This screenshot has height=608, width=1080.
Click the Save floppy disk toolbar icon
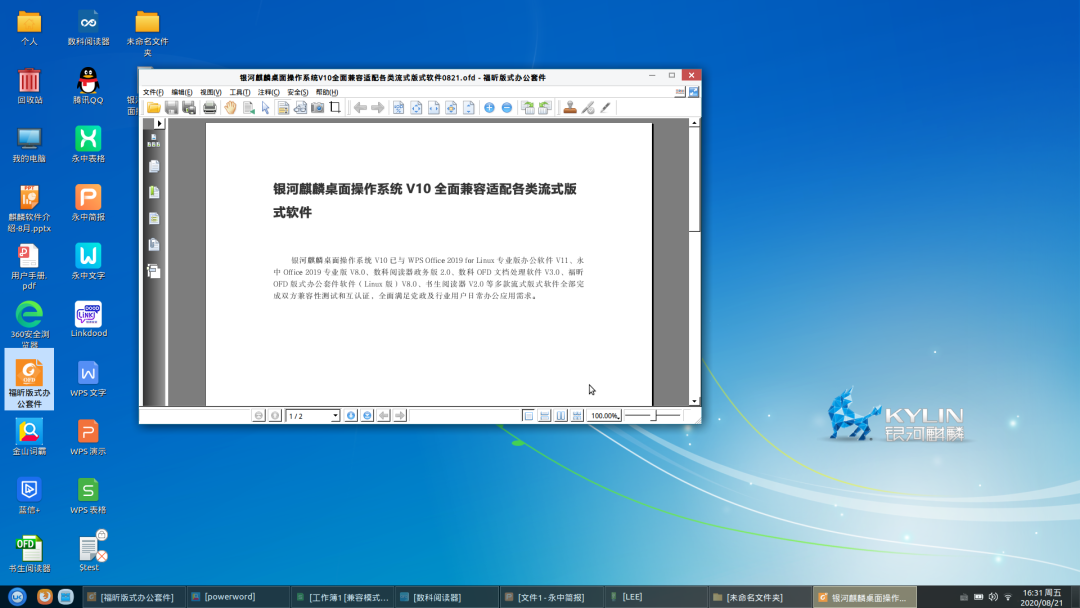(x=172, y=107)
